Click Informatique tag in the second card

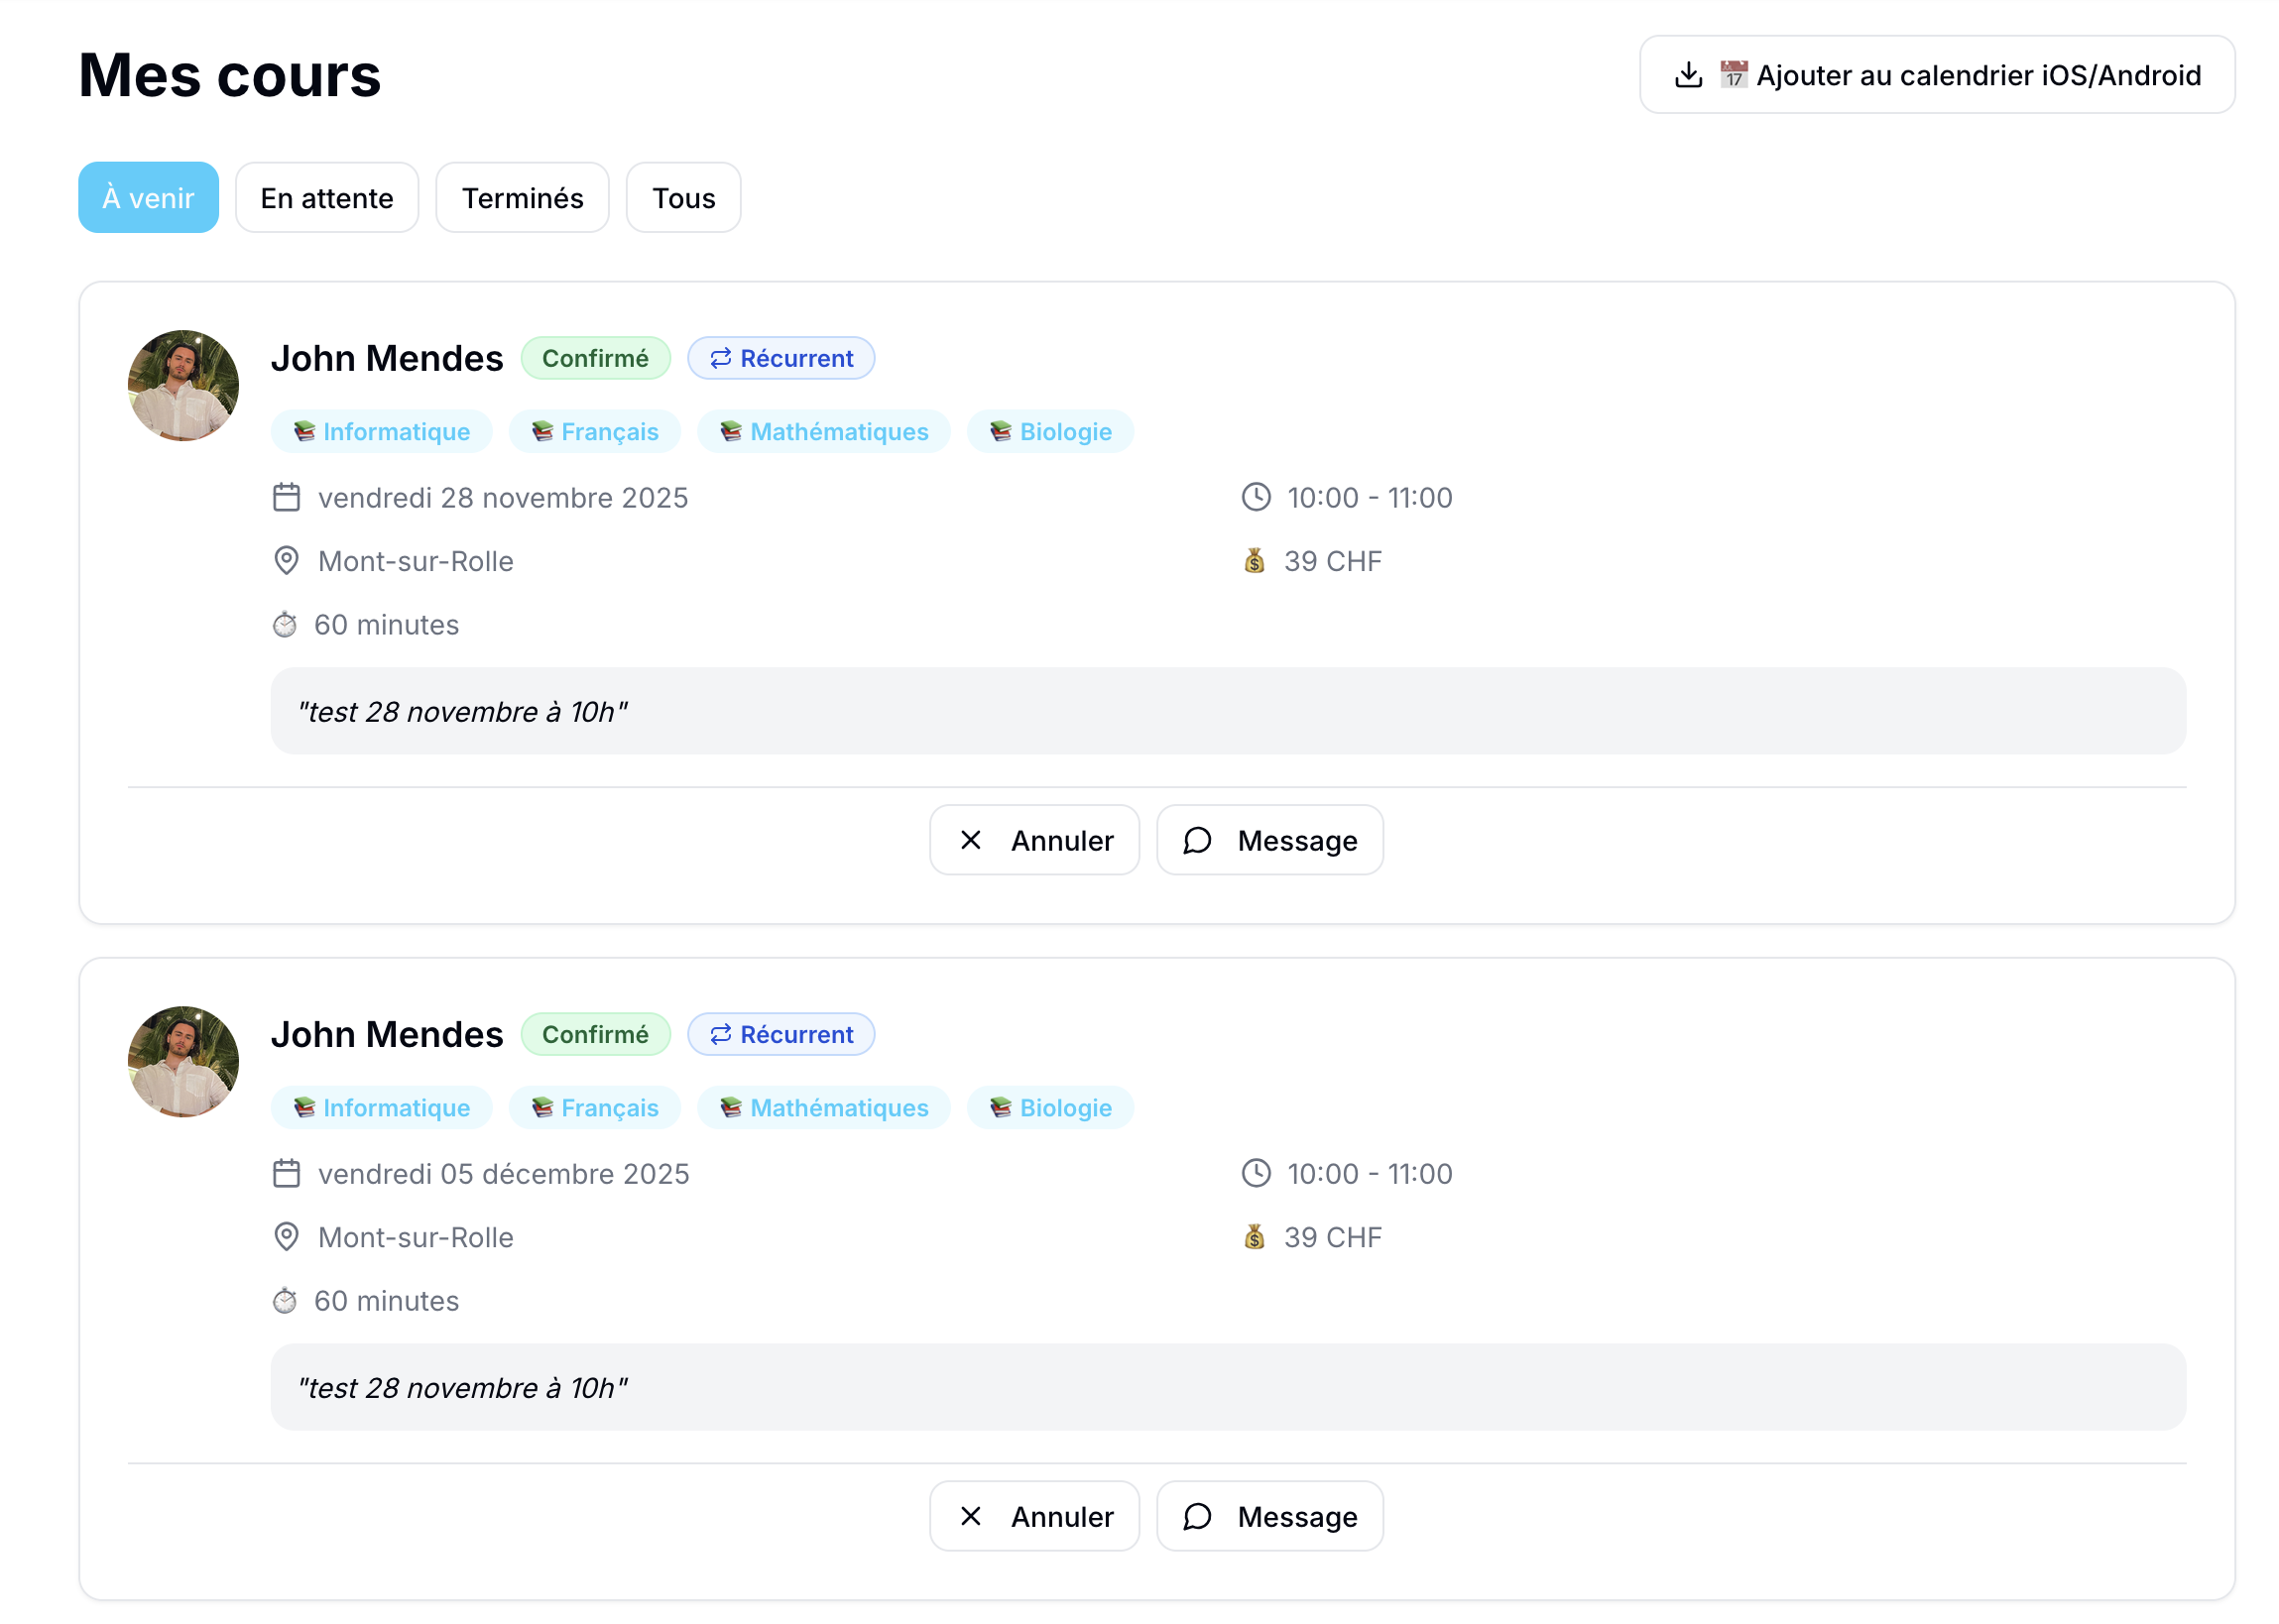(381, 1108)
